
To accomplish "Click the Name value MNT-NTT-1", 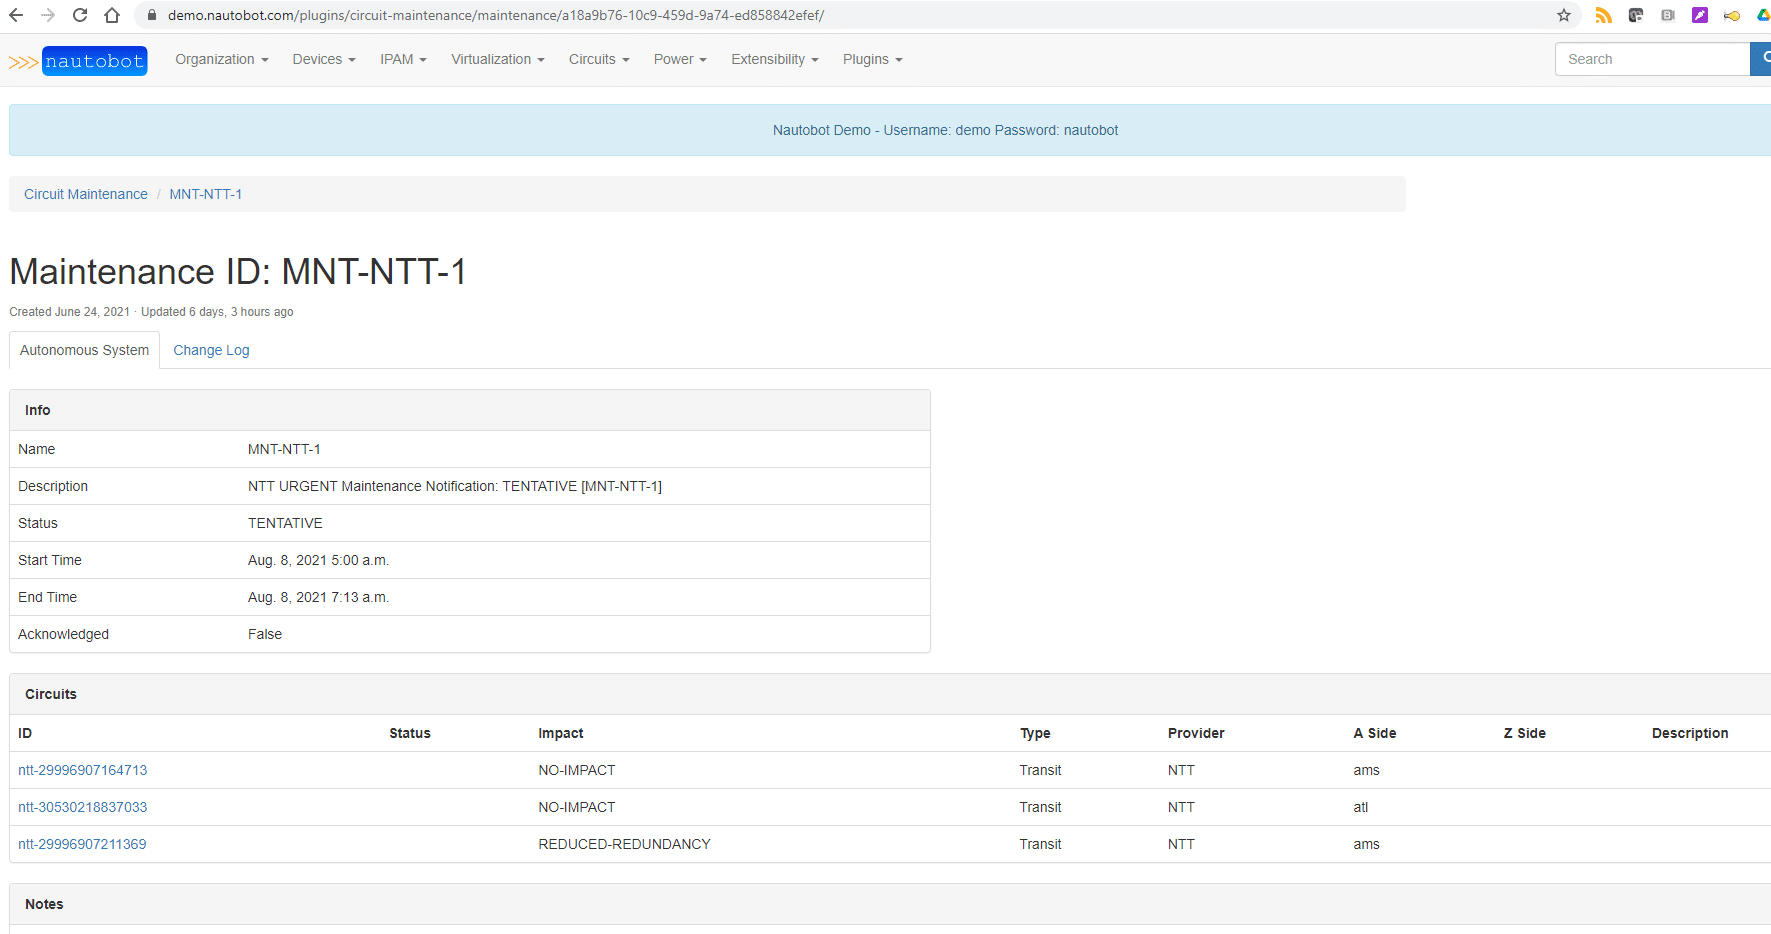I will pos(284,449).
